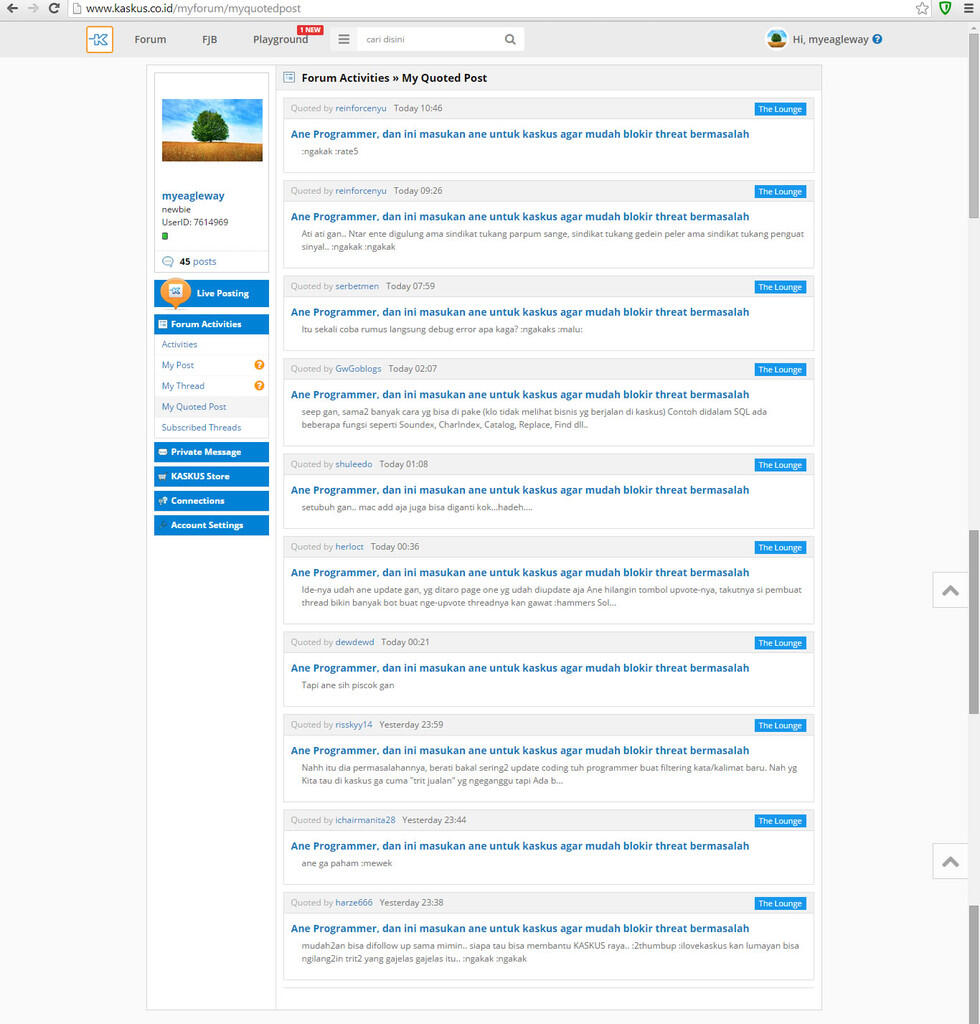The width and height of the screenshot is (980, 1024).
Task: Open the Hi, myeagleway user menu
Action: pos(830,39)
